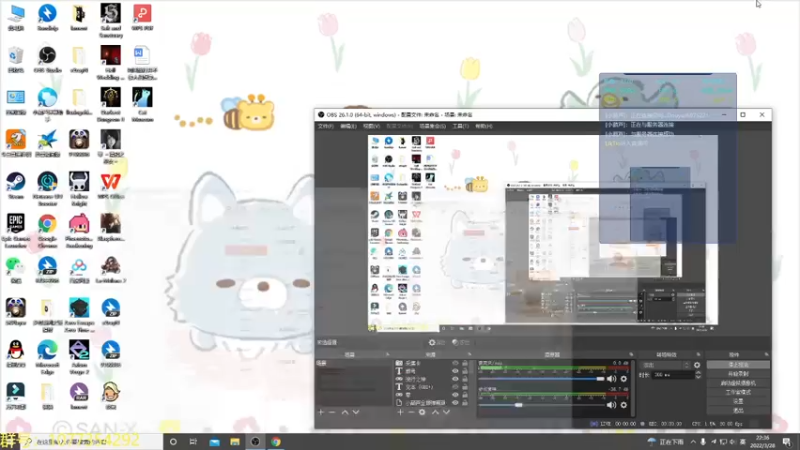
Task: Toggle visibility of the bottom document-icon source
Action: tap(456, 403)
